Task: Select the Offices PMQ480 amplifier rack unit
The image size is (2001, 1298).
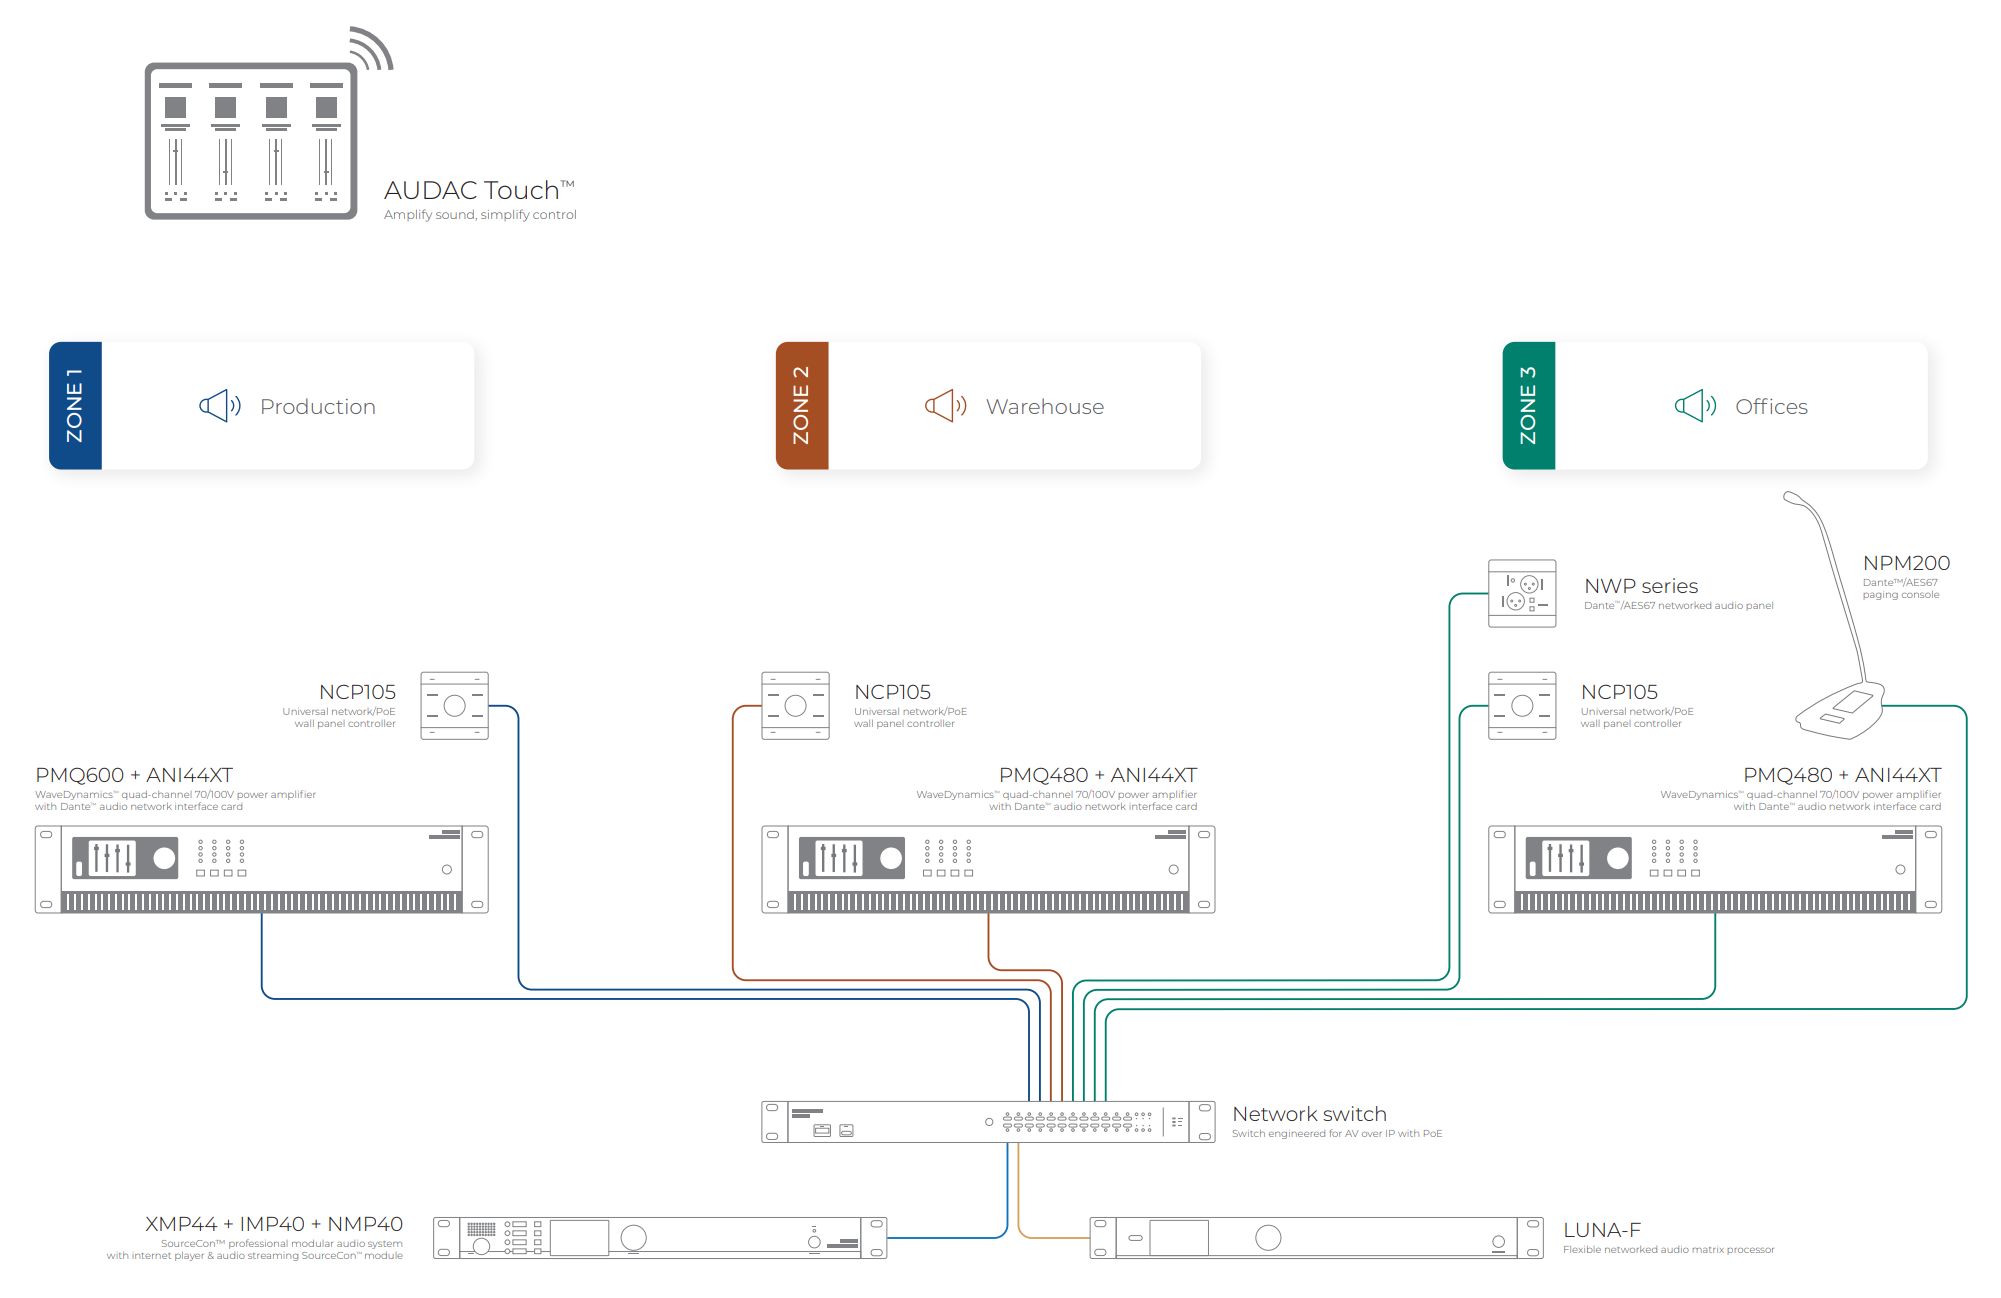Action: point(1715,869)
